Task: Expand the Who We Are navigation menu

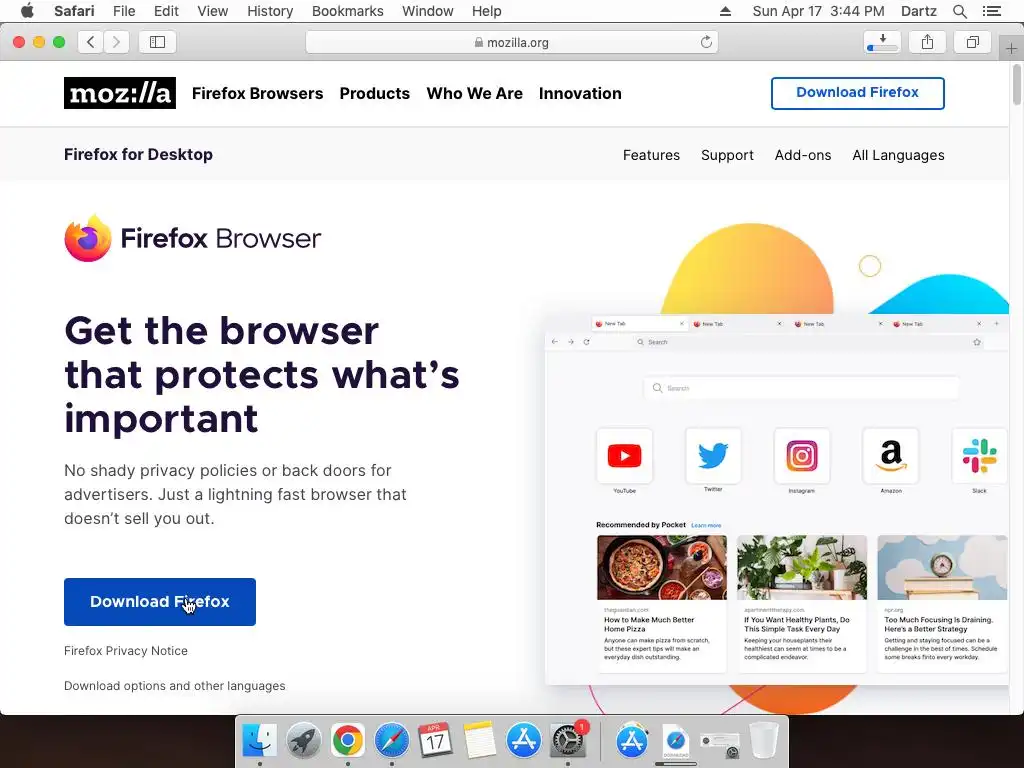Action: pyautogui.click(x=475, y=93)
